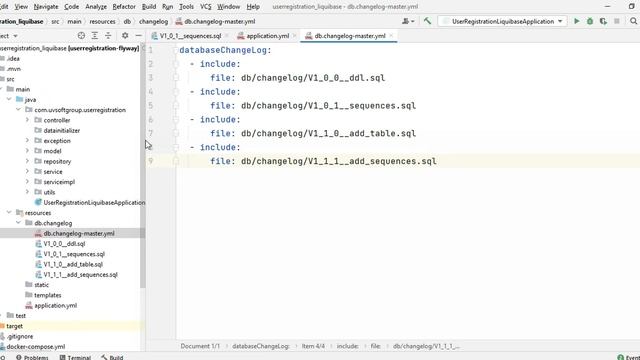This screenshot has height=360, width=640.
Task: Open the Event Log
Action: pos(629,357)
